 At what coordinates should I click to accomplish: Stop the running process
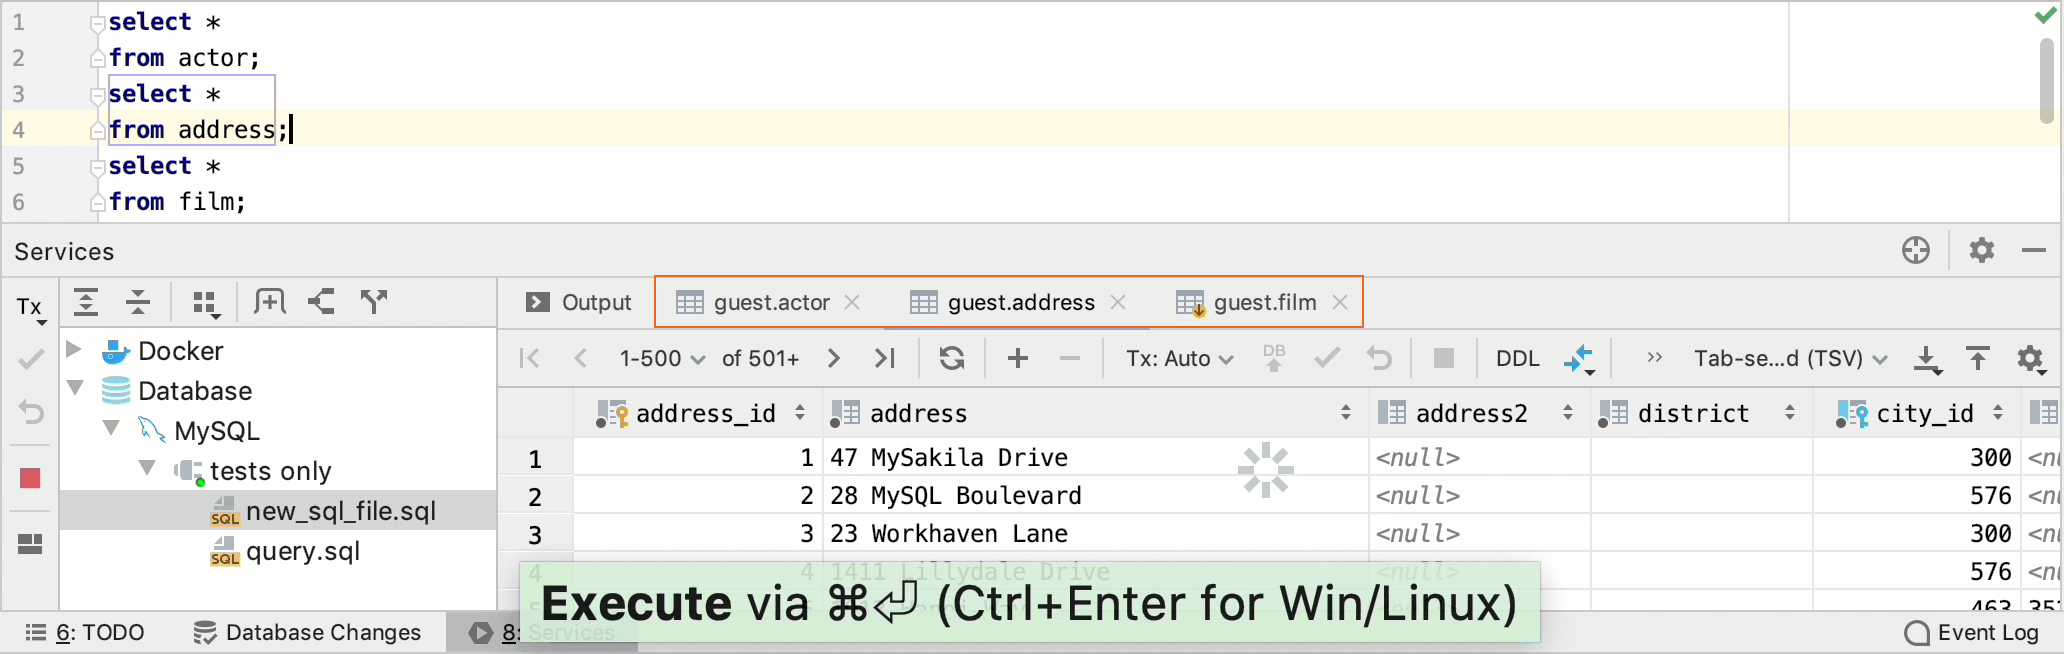1443,358
